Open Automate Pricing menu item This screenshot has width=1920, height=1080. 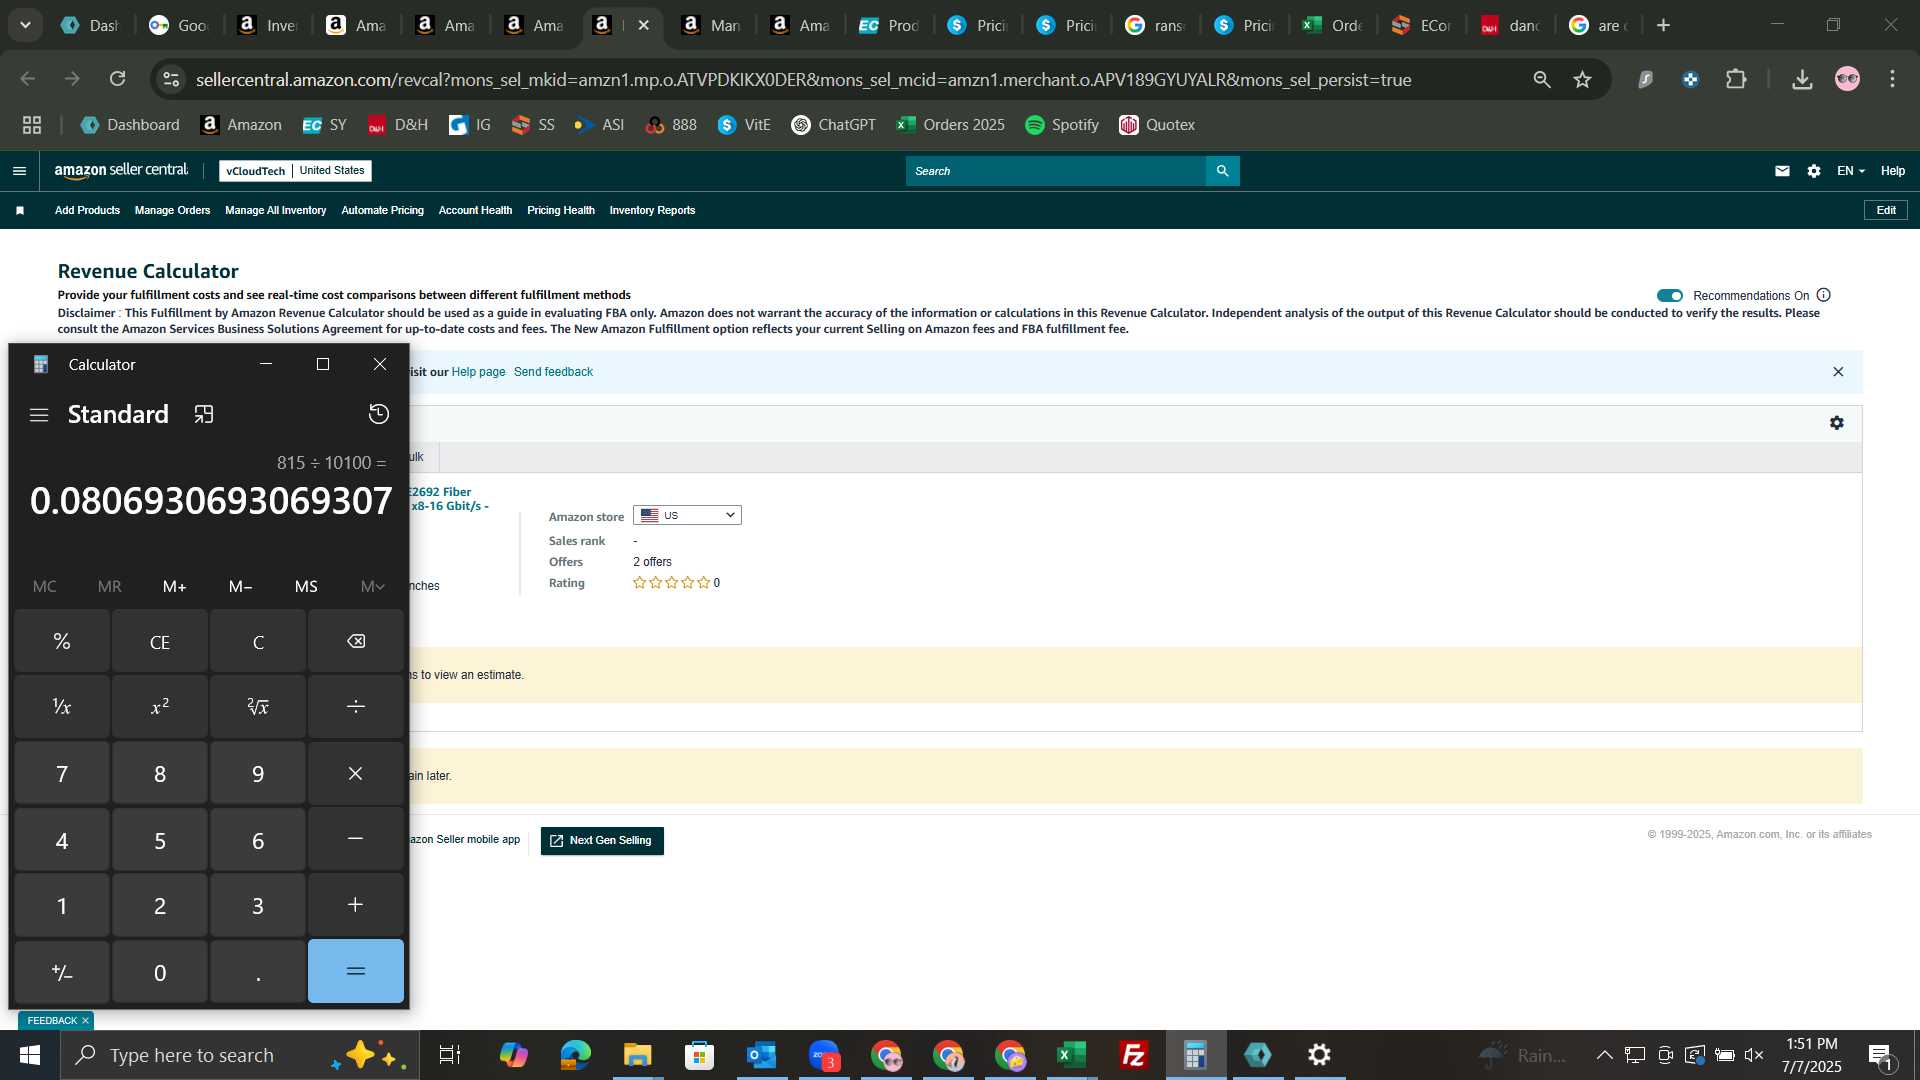coord(382,210)
